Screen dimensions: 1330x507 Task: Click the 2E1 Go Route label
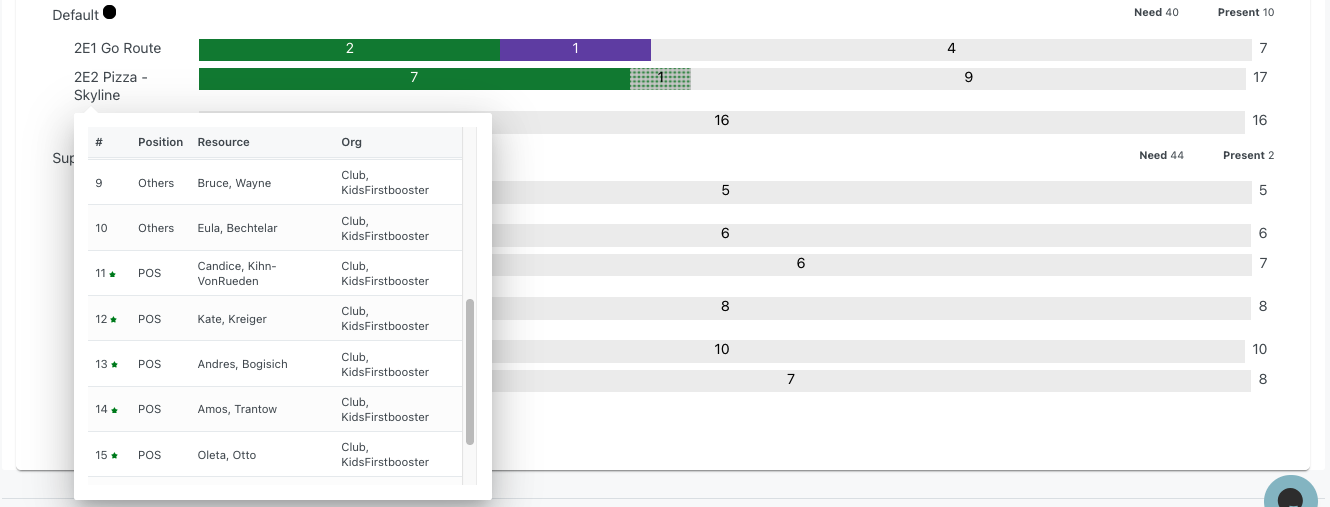tap(117, 48)
